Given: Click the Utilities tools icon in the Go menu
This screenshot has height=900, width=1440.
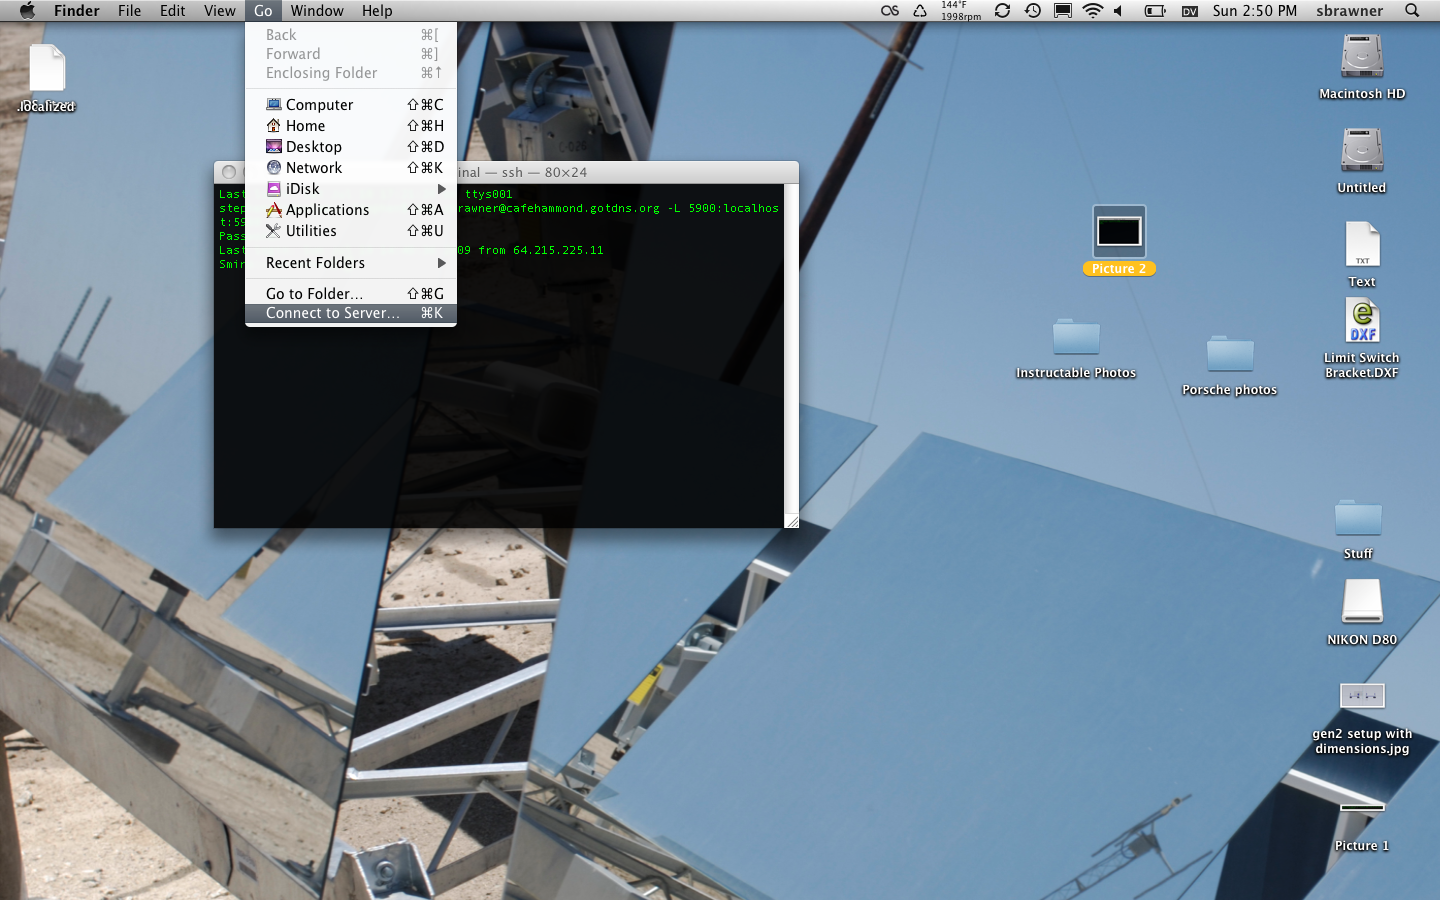Looking at the screenshot, I should [274, 230].
